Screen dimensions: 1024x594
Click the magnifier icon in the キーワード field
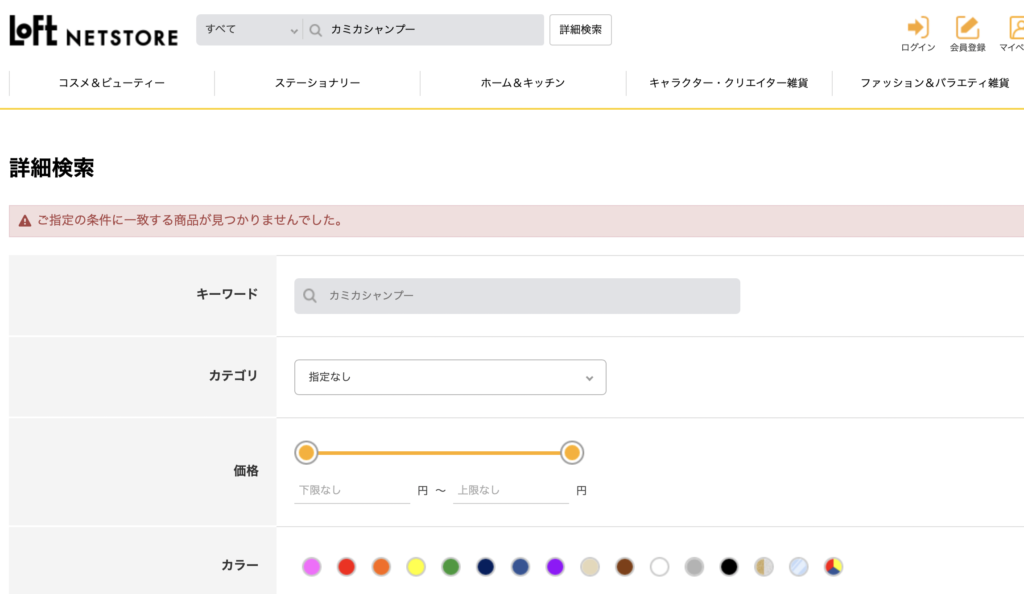click(x=310, y=296)
